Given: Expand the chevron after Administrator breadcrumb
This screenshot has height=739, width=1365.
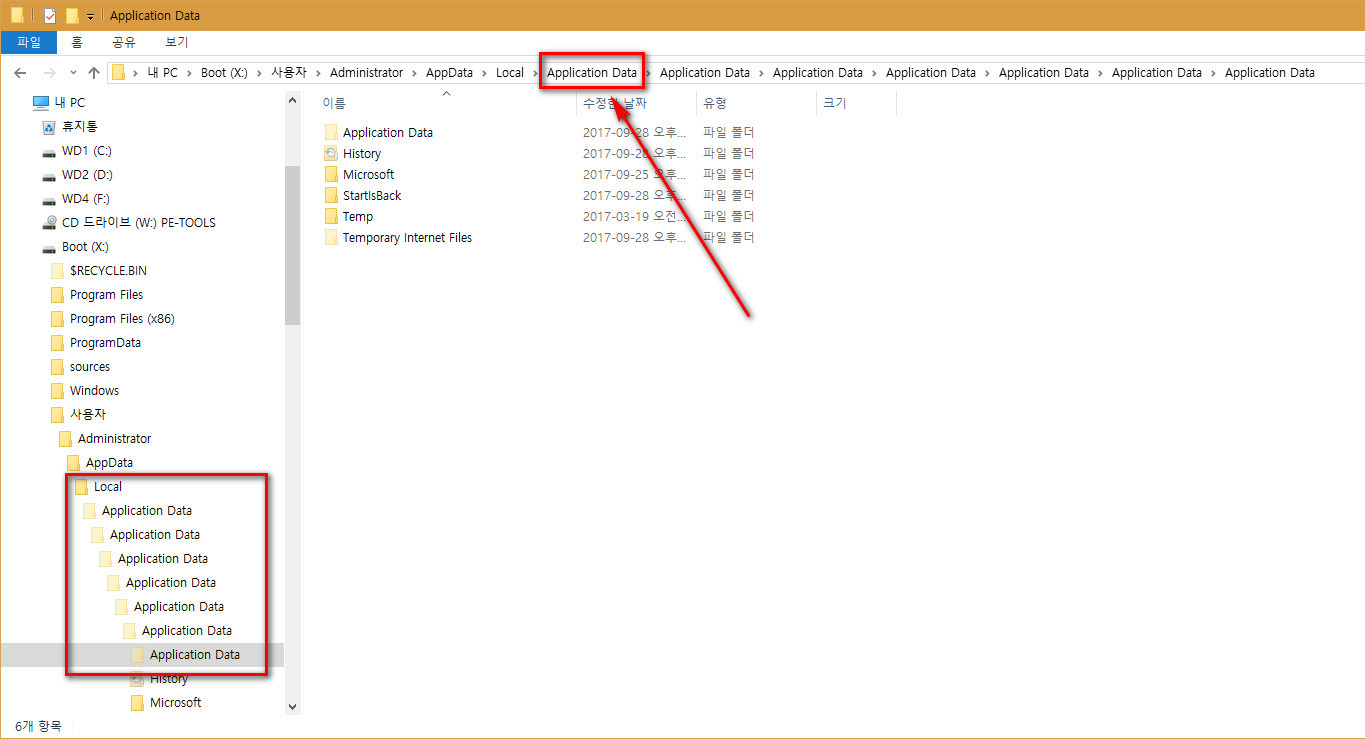Looking at the screenshot, I should 414,72.
